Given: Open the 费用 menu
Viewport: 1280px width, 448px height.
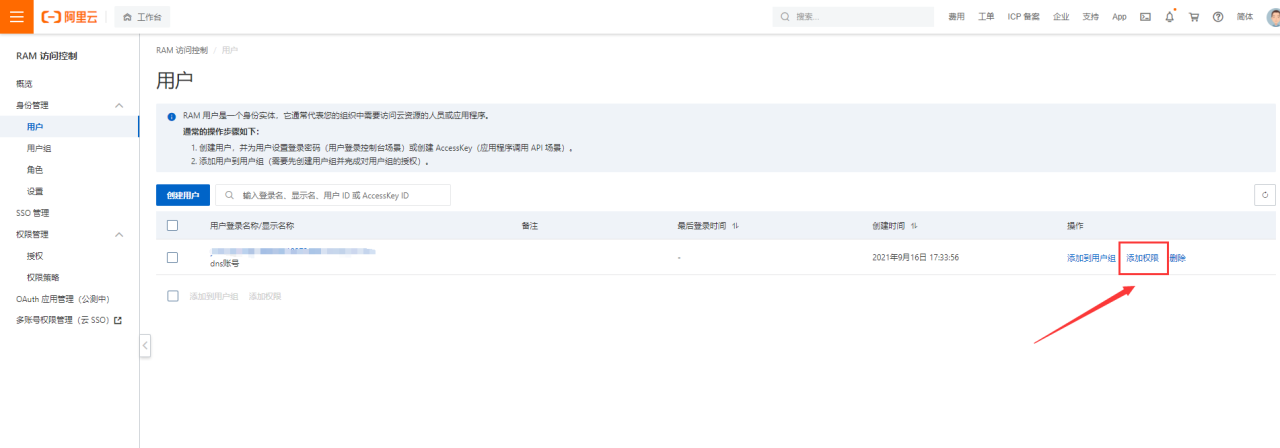Looking at the screenshot, I should pos(956,17).
